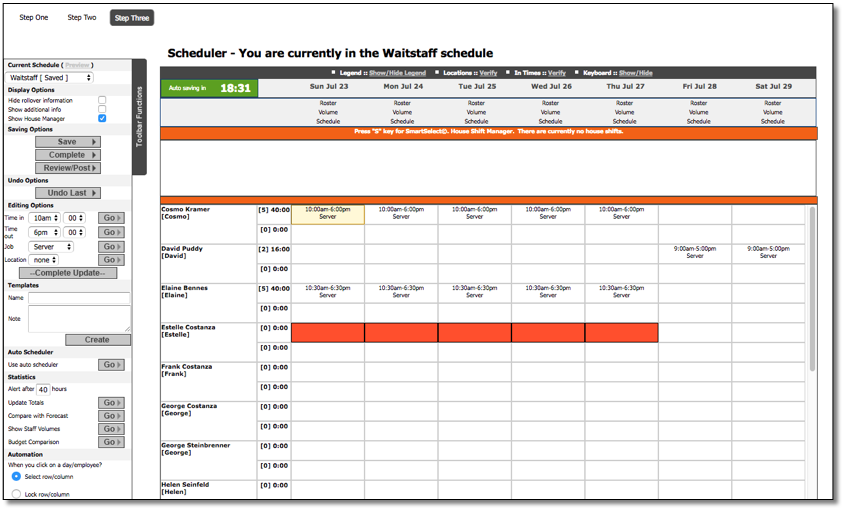Click Go next to Budget Comparison

[111, 442]
